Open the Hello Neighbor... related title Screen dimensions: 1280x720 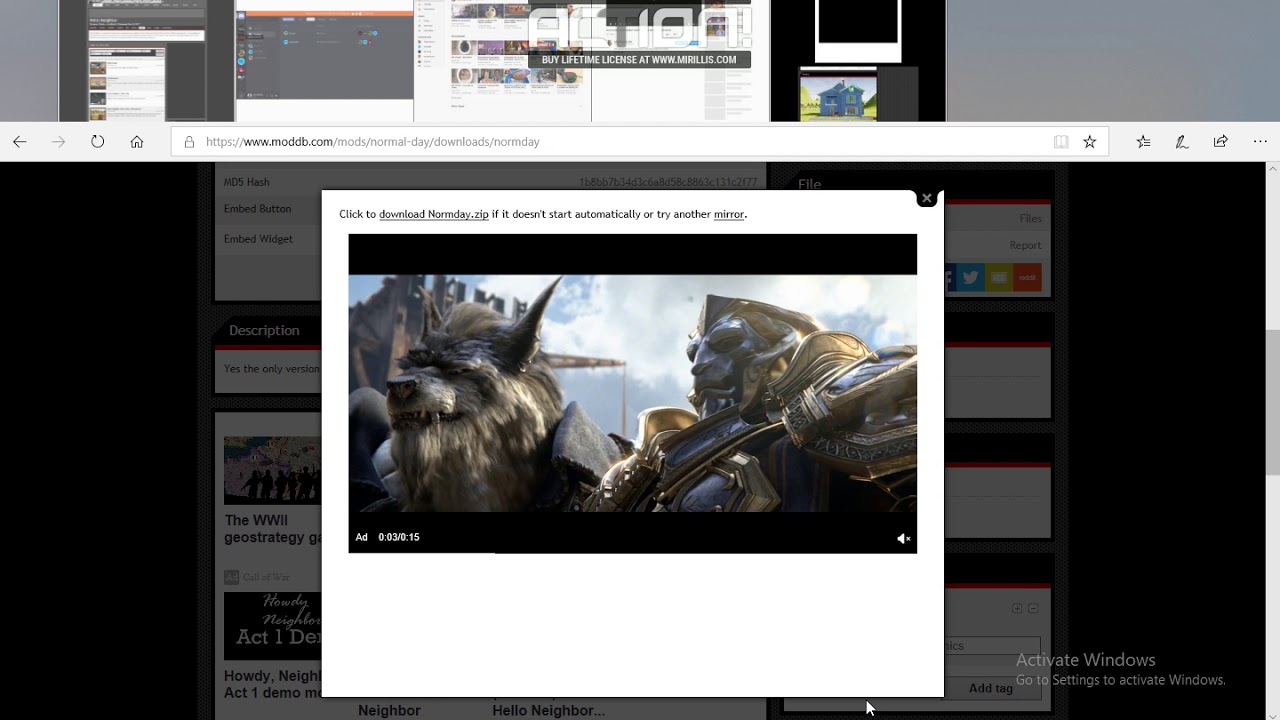tap(548, 710)
